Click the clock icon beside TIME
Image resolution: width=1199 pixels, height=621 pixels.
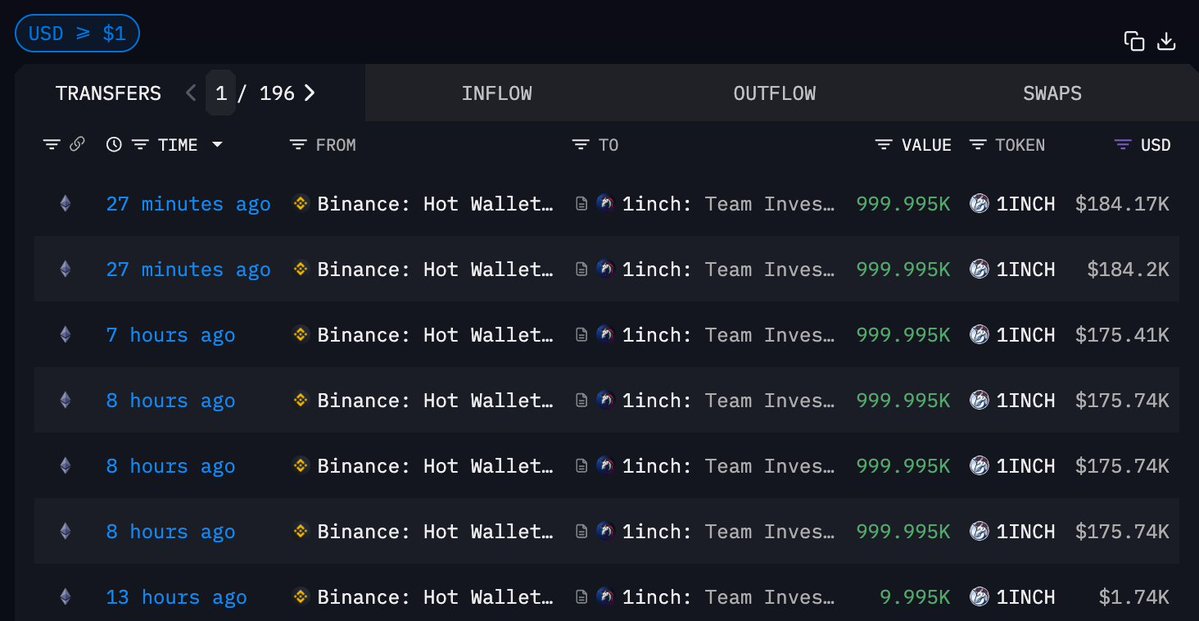tap(114, 145)
